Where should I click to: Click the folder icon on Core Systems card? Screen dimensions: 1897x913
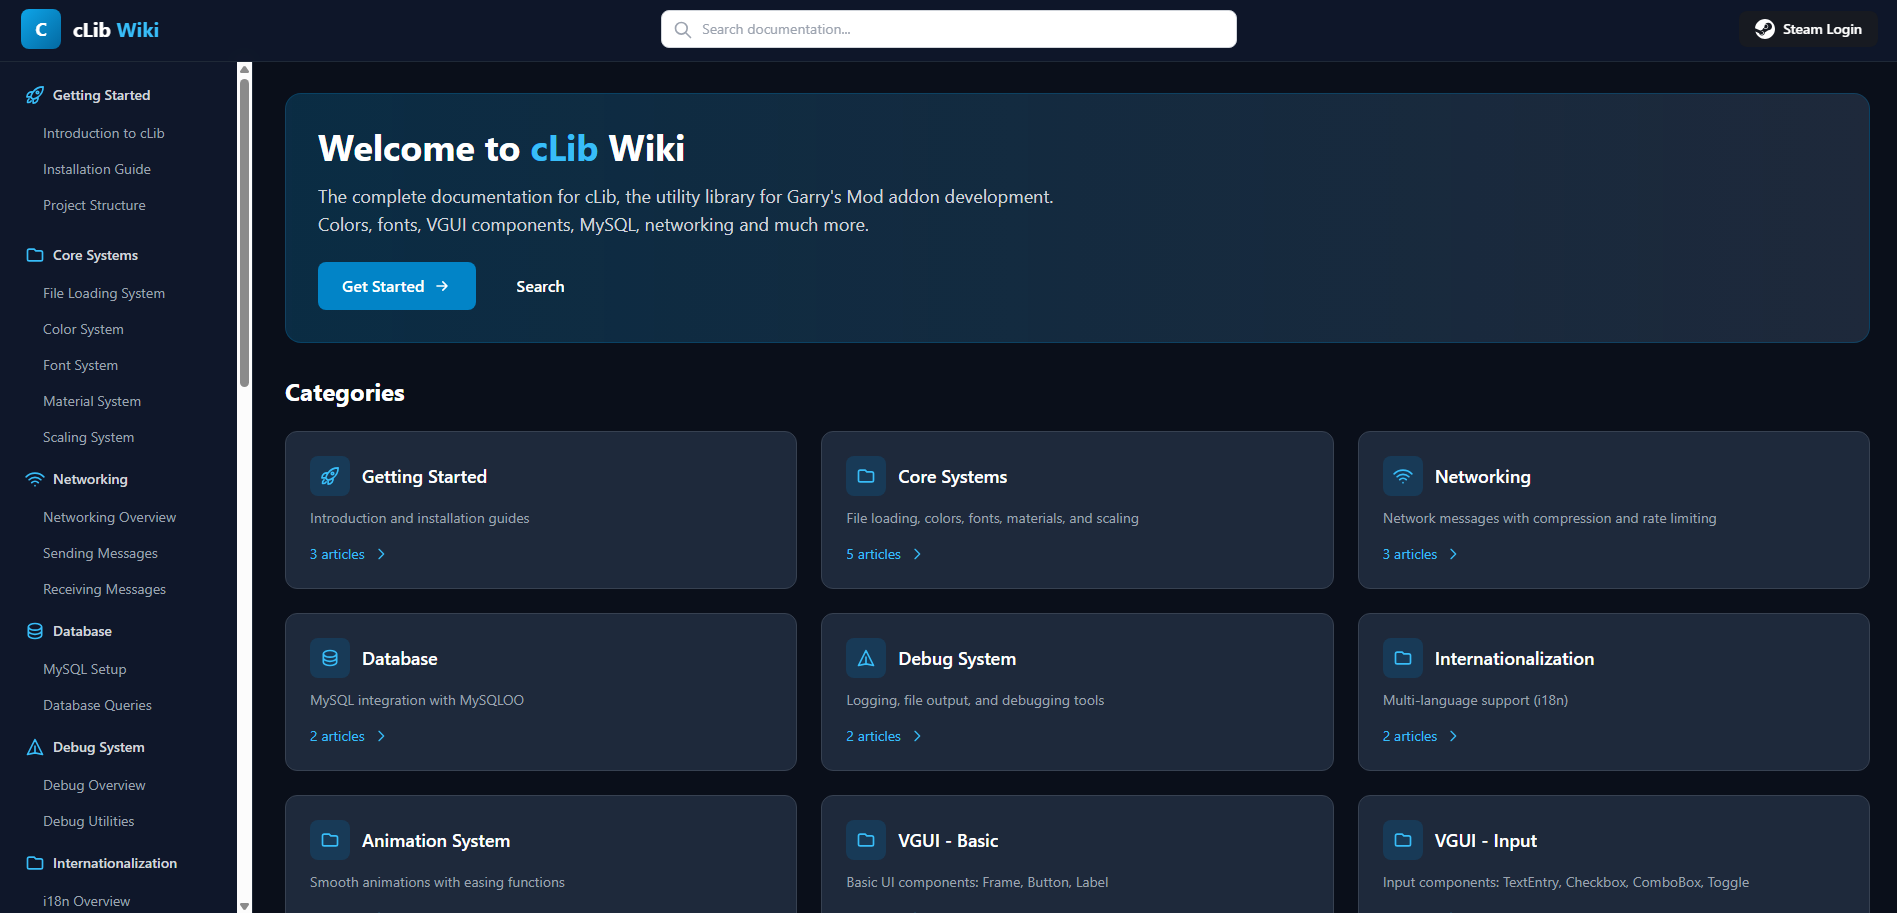[866, 476]
